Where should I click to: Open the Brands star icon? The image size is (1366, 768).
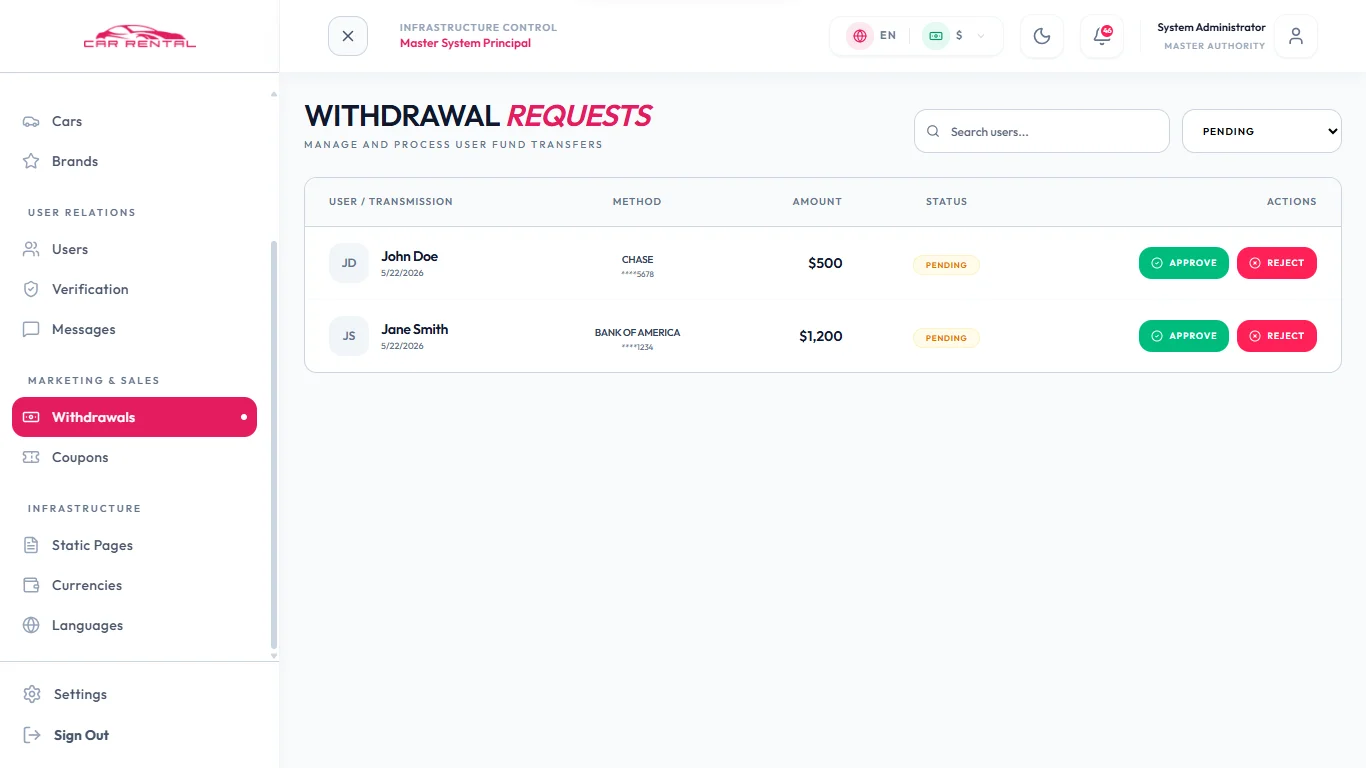click(31, 161)
